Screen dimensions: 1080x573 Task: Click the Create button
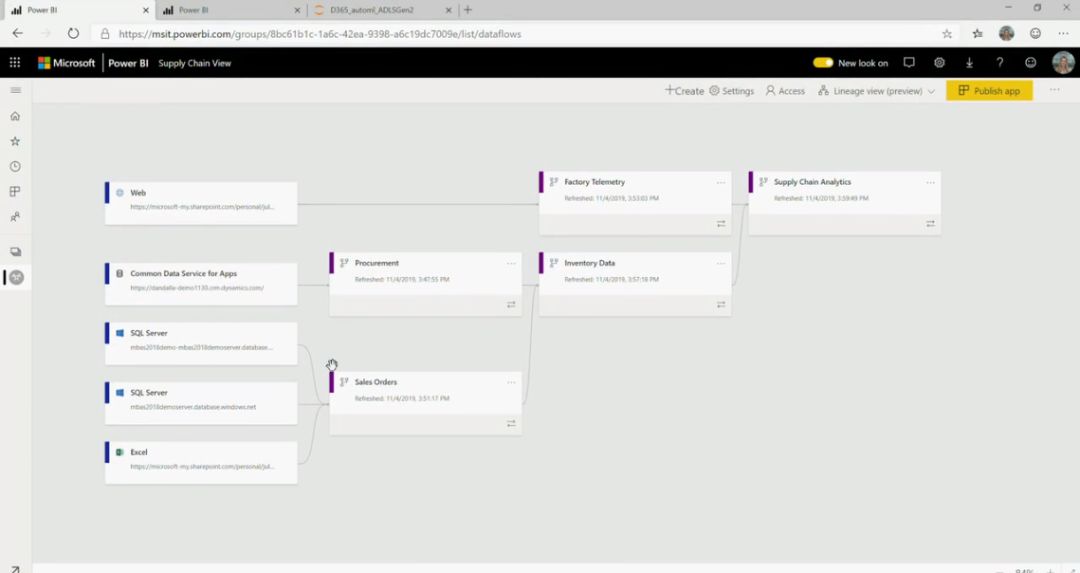click(684, 91)
